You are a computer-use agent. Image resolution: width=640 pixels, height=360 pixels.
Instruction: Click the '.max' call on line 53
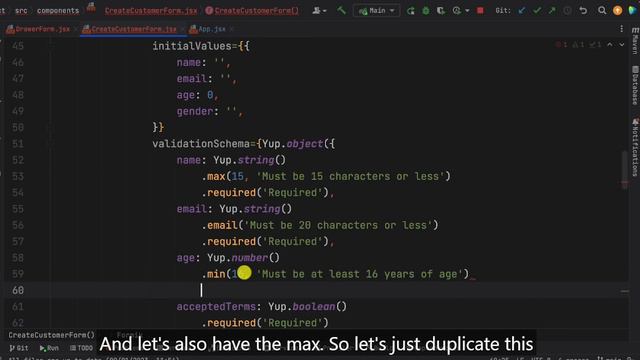click(213, 176)
